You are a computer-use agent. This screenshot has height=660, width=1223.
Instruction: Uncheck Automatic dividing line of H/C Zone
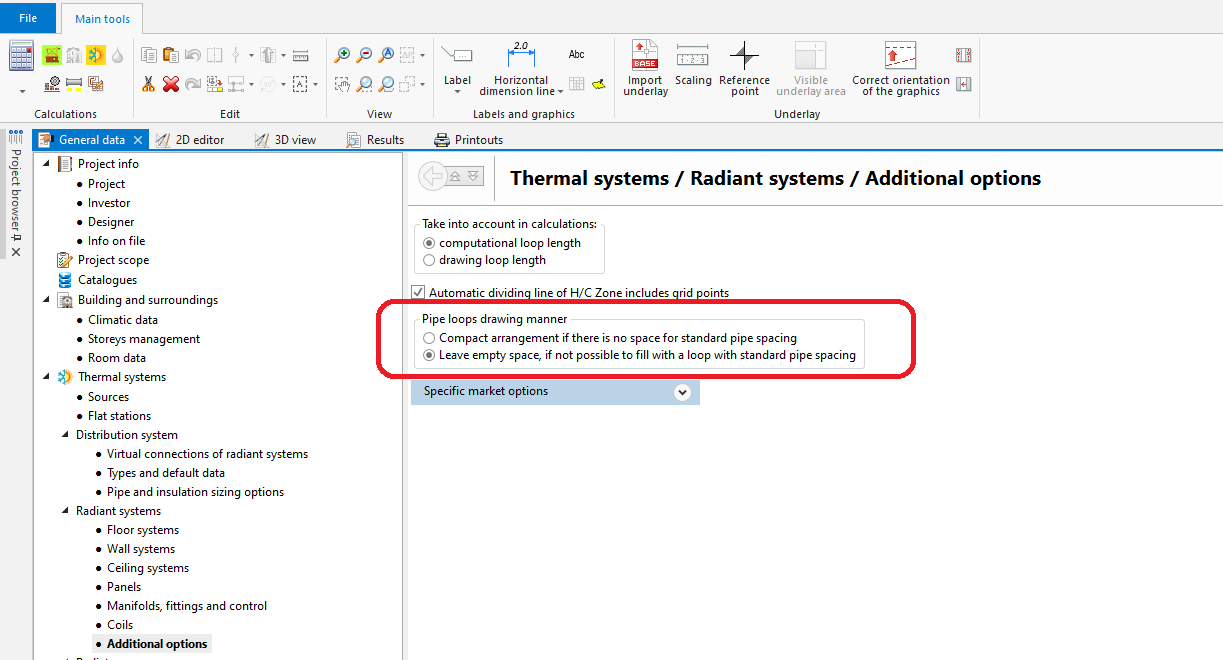point(418,292)
